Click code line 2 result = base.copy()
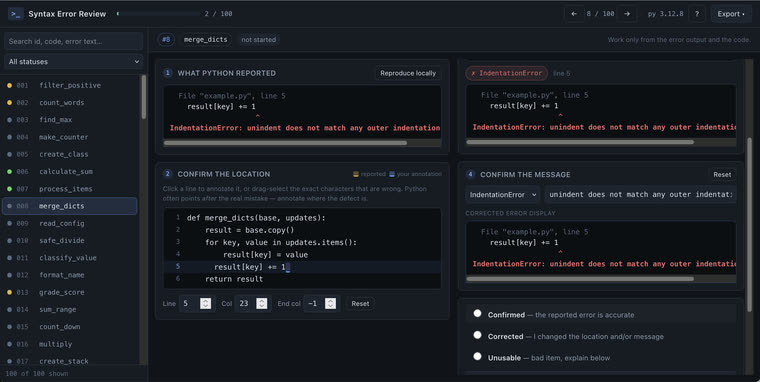This screenshot has width=760, height=382. [x=302, y=230]
